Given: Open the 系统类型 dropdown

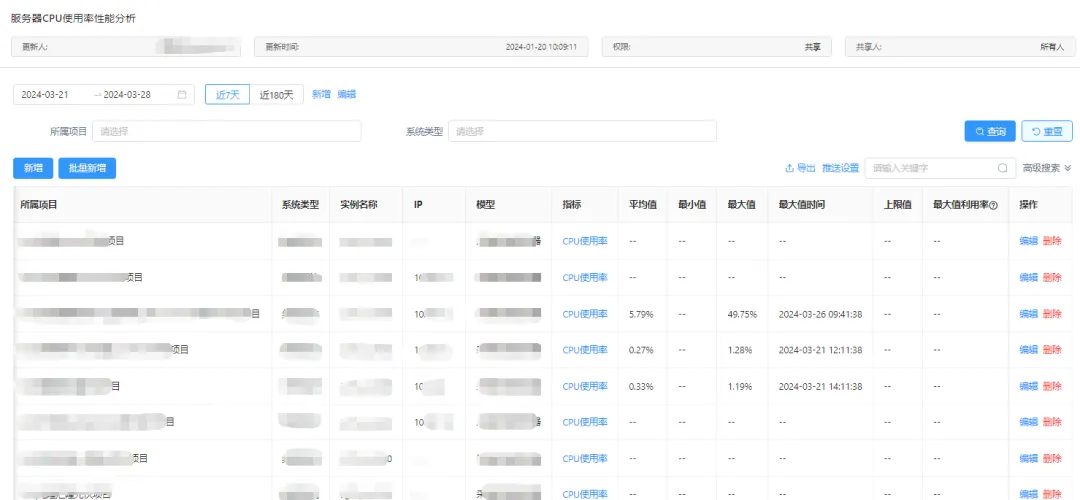Looking at the screenshot, I should coord(582,132).
